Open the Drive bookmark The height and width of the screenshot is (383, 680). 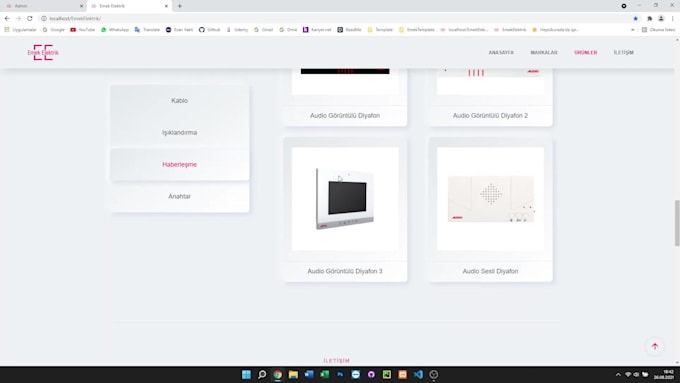[x=288, y=30]
